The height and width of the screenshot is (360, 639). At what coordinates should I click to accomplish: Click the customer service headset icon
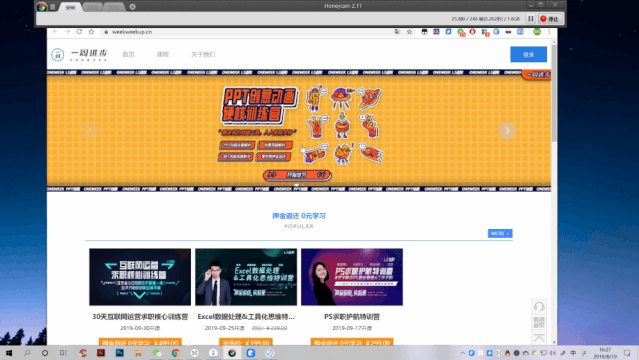click(539, 307)
